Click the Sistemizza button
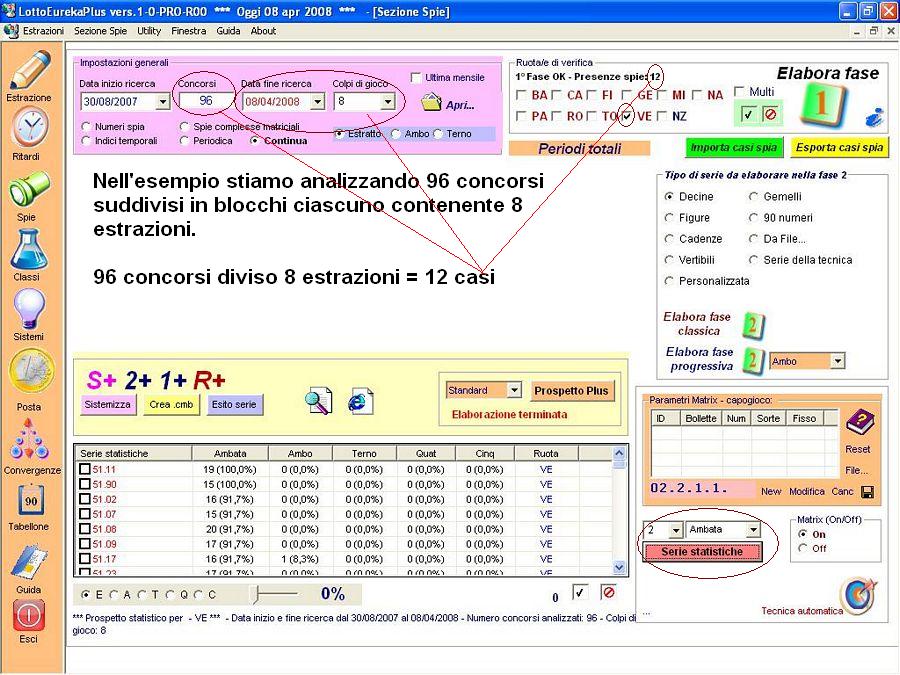Image resolution: width=900 pixels, height=675 pixels. click(107, 404)
